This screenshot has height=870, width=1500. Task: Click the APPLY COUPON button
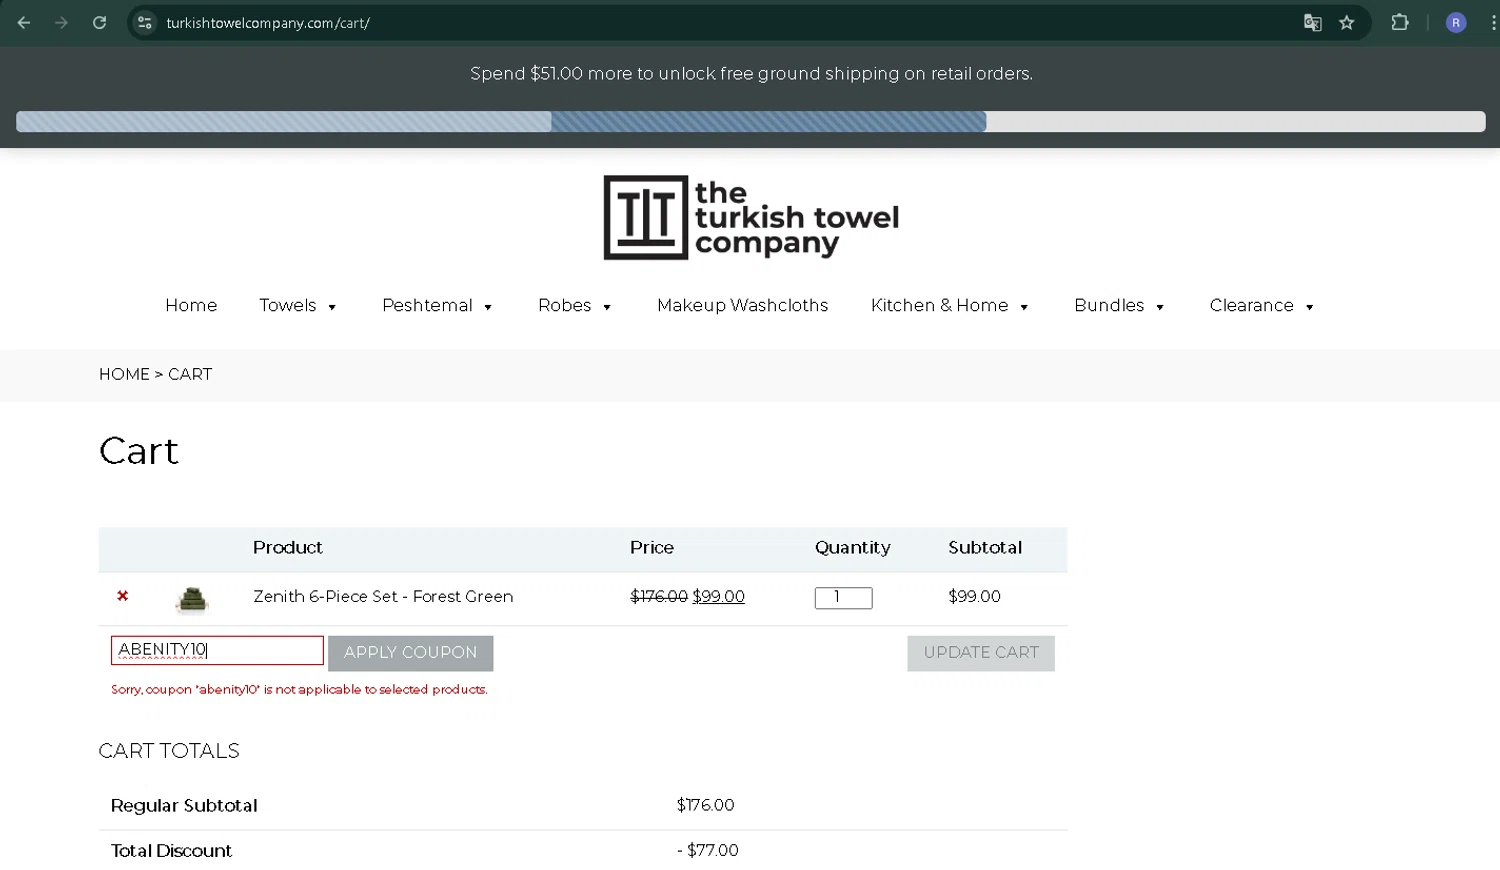(410, 653)
